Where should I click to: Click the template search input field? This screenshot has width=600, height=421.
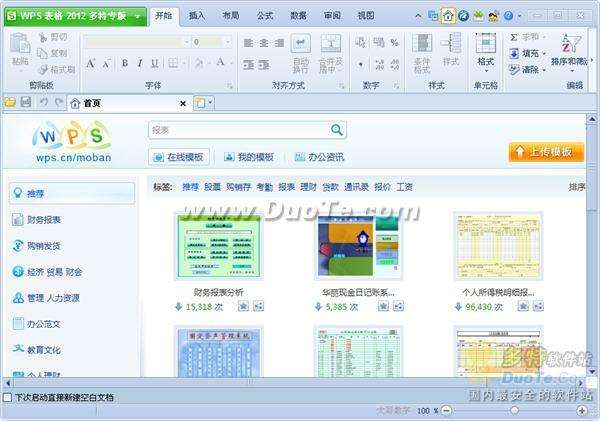coord(239,131)
